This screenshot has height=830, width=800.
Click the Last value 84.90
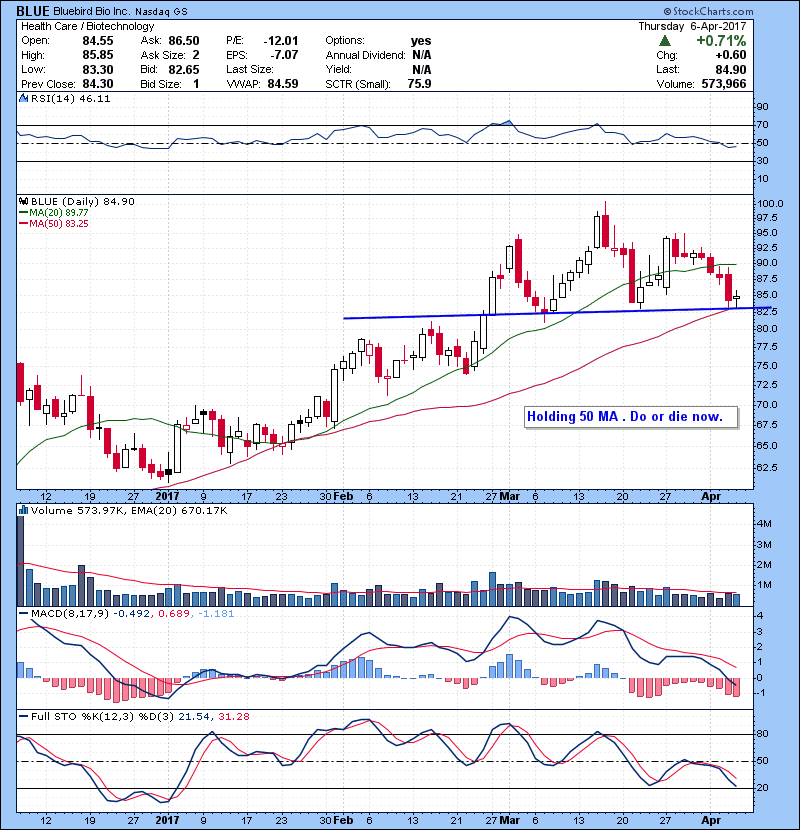click(x=731, y=69)
